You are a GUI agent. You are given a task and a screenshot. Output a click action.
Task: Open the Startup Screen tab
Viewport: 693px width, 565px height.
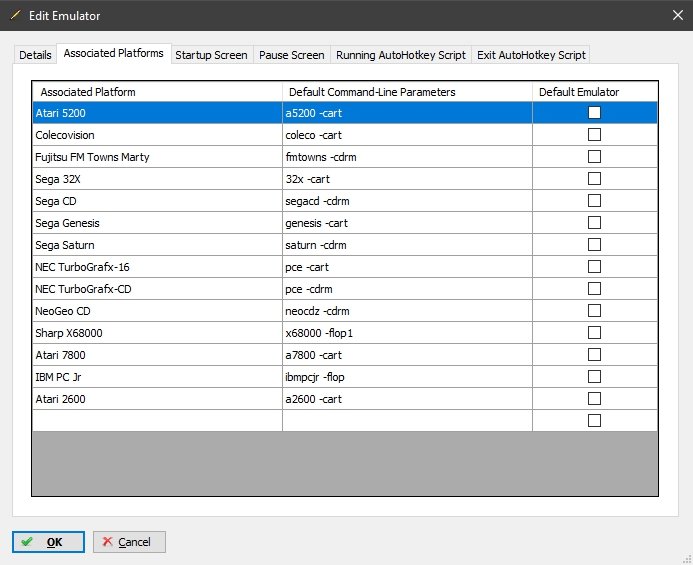click(x=211, y=55)
